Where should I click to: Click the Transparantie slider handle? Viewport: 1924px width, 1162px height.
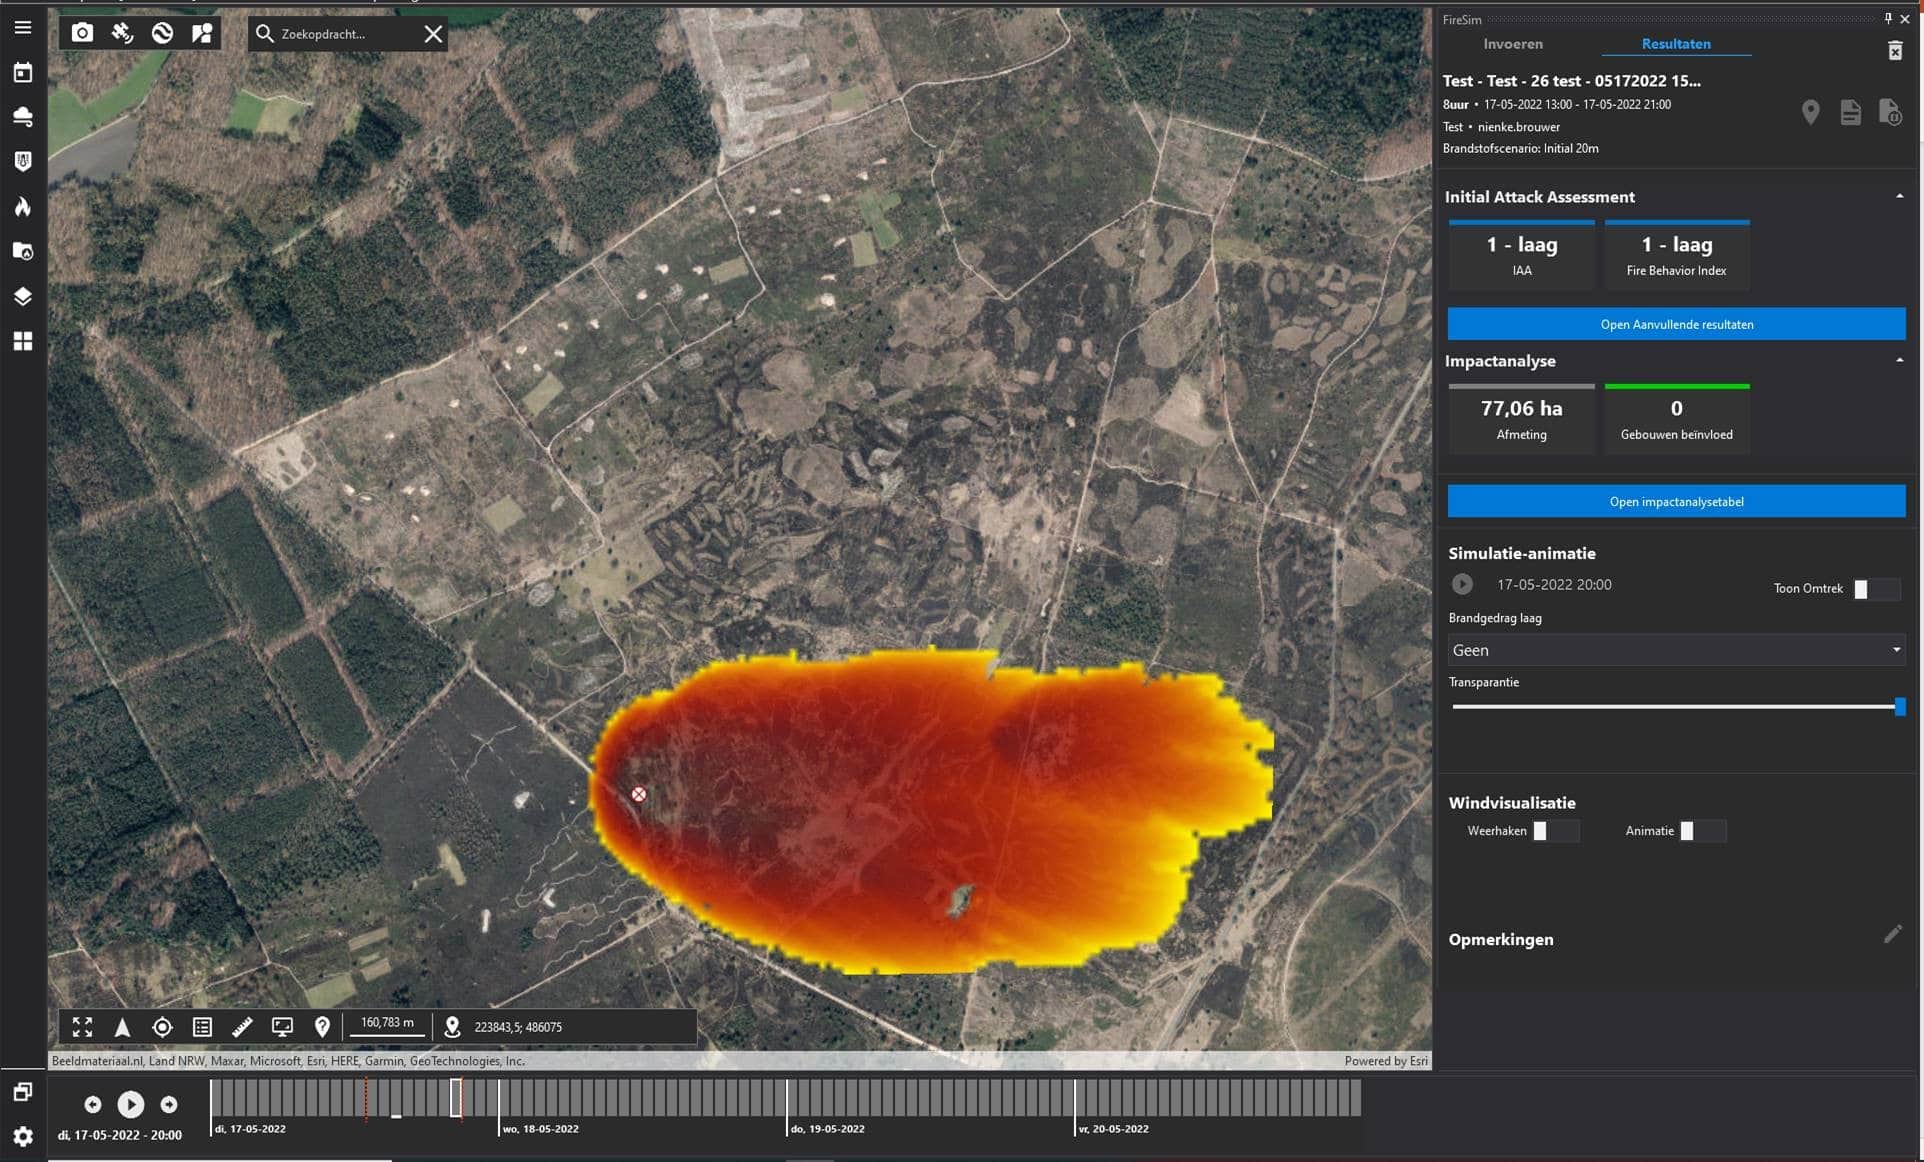click(x=1899, y=707)
